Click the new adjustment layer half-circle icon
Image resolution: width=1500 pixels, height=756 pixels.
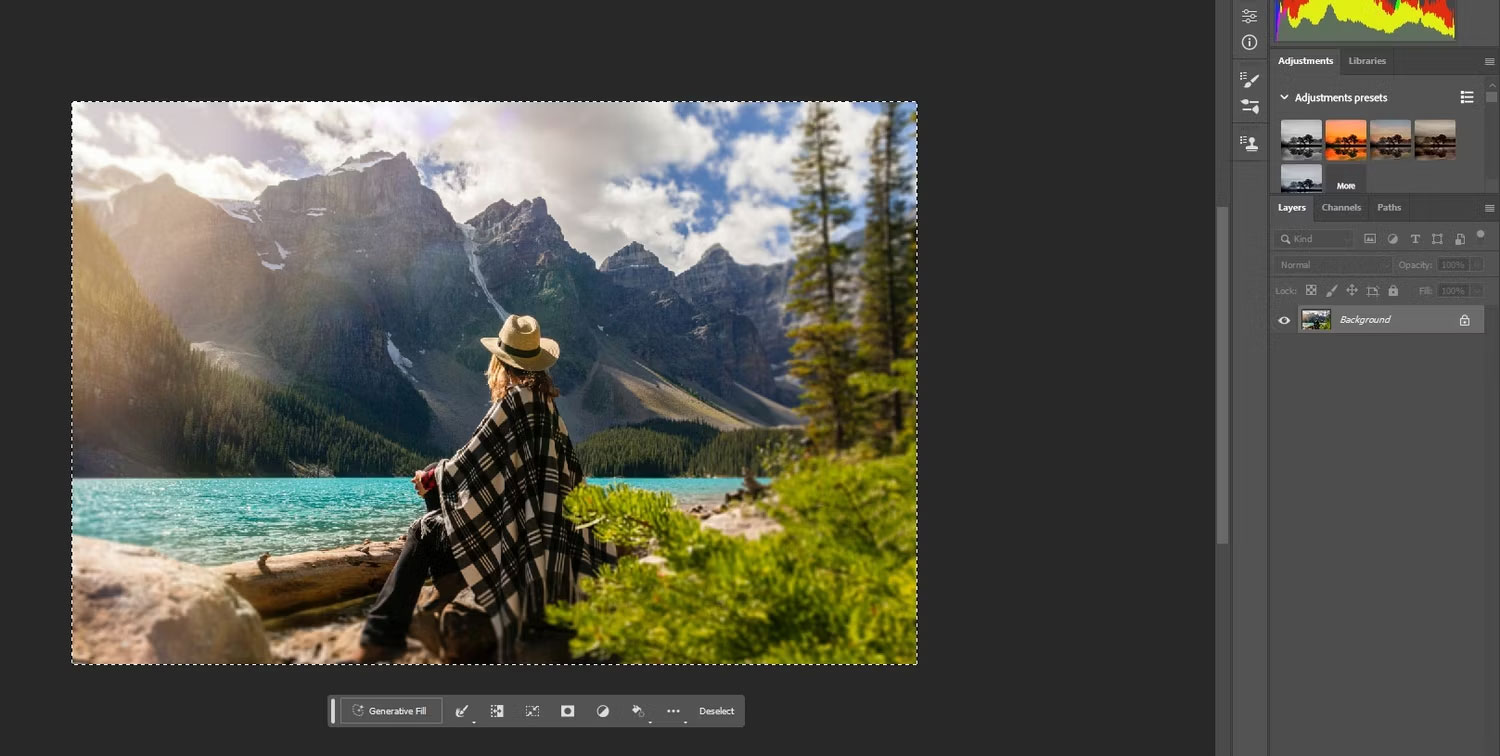coord(602,711)
